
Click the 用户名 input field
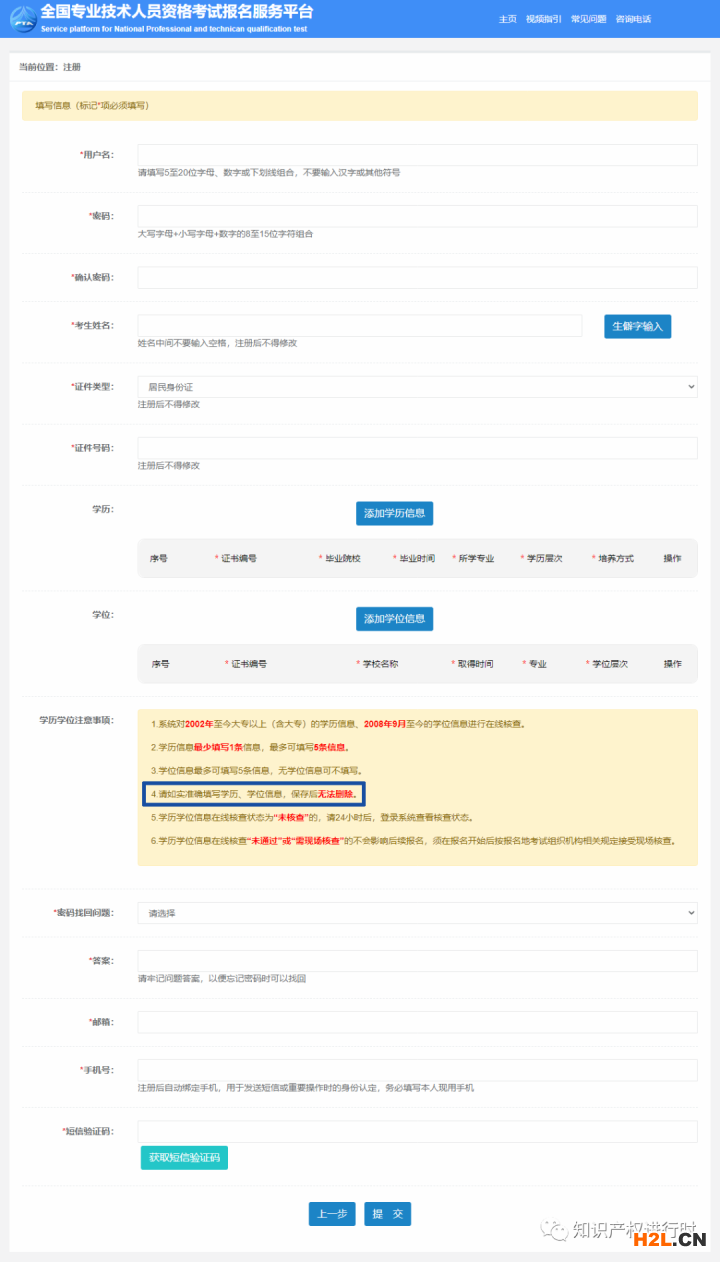[417, 155]
